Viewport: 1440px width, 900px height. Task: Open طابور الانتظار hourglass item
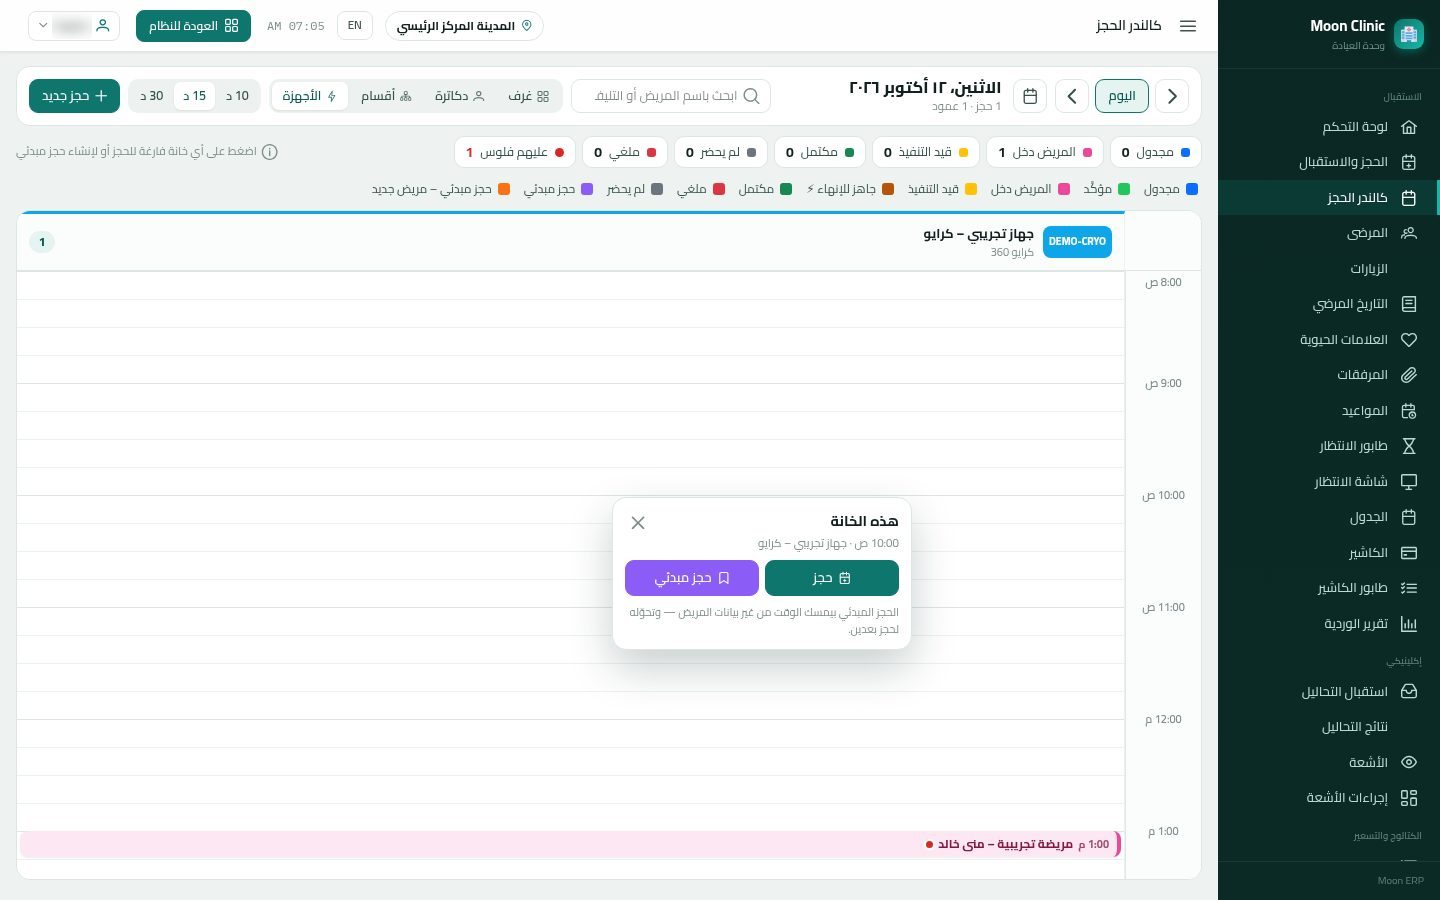(1328, 446)
